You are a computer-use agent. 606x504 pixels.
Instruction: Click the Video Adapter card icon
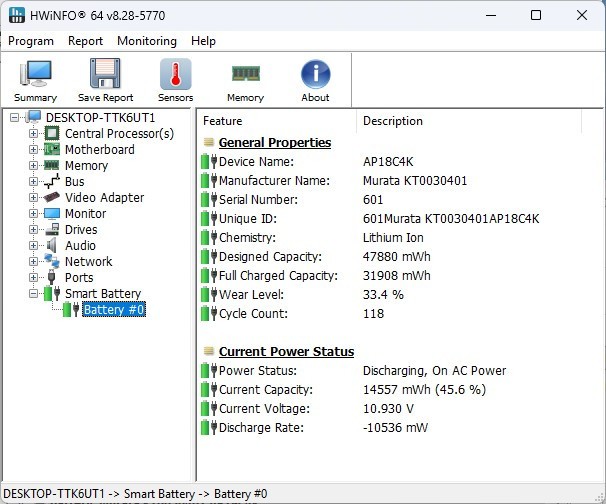(x=51, y=197)
